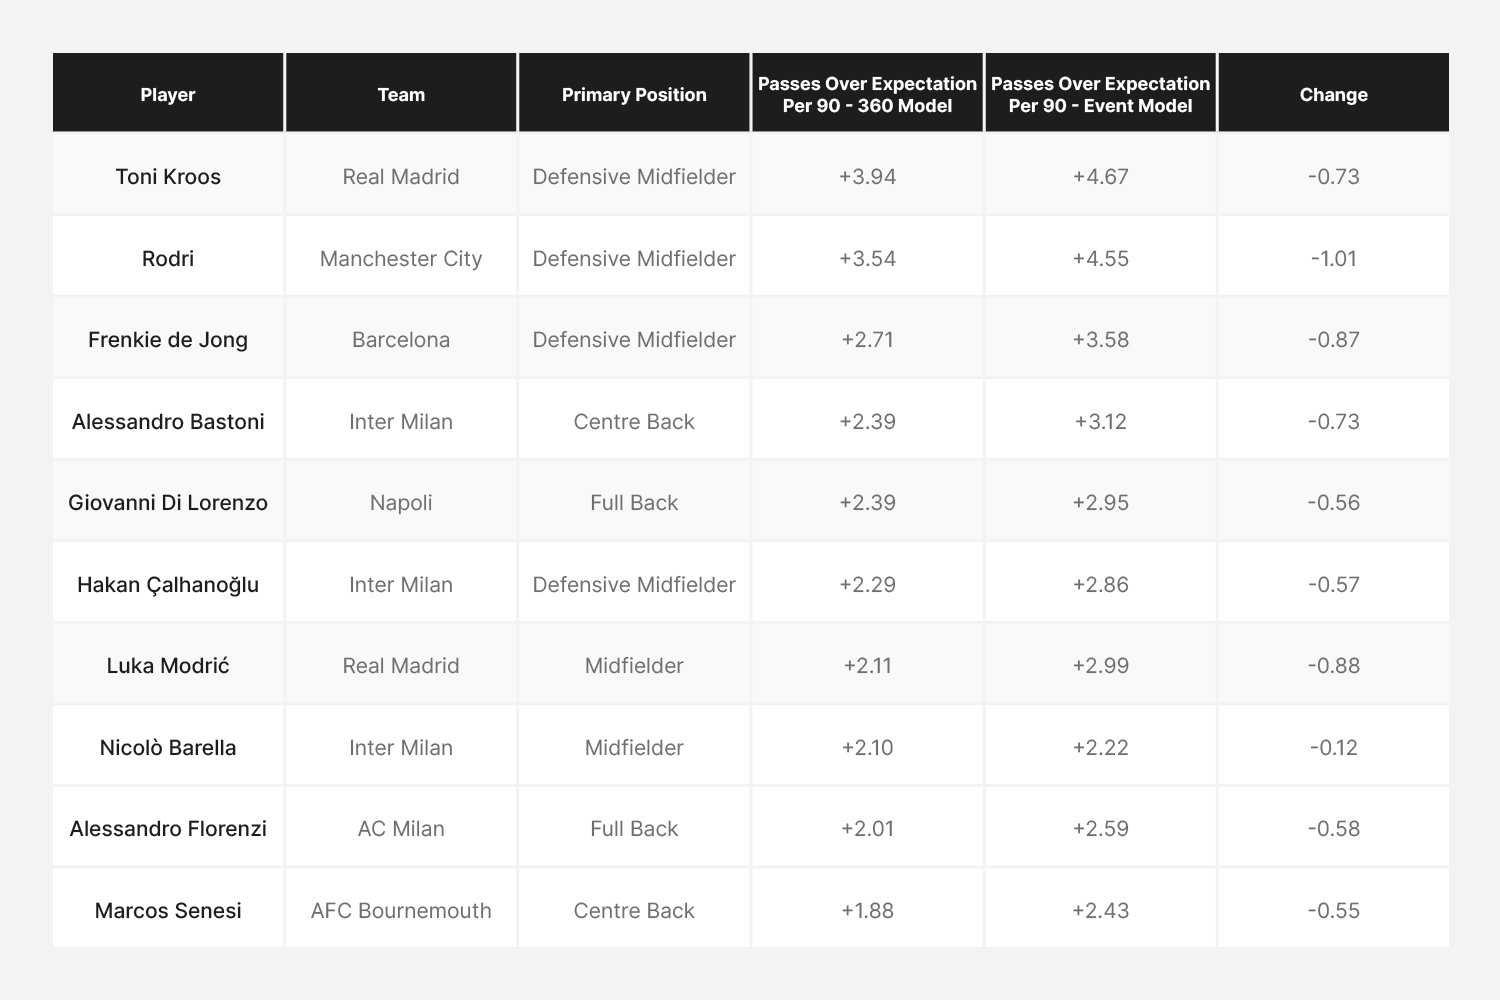Select the +4.67 event model value
This screenshot has height=1000, width=1500.
click(x=1100, y=177)
